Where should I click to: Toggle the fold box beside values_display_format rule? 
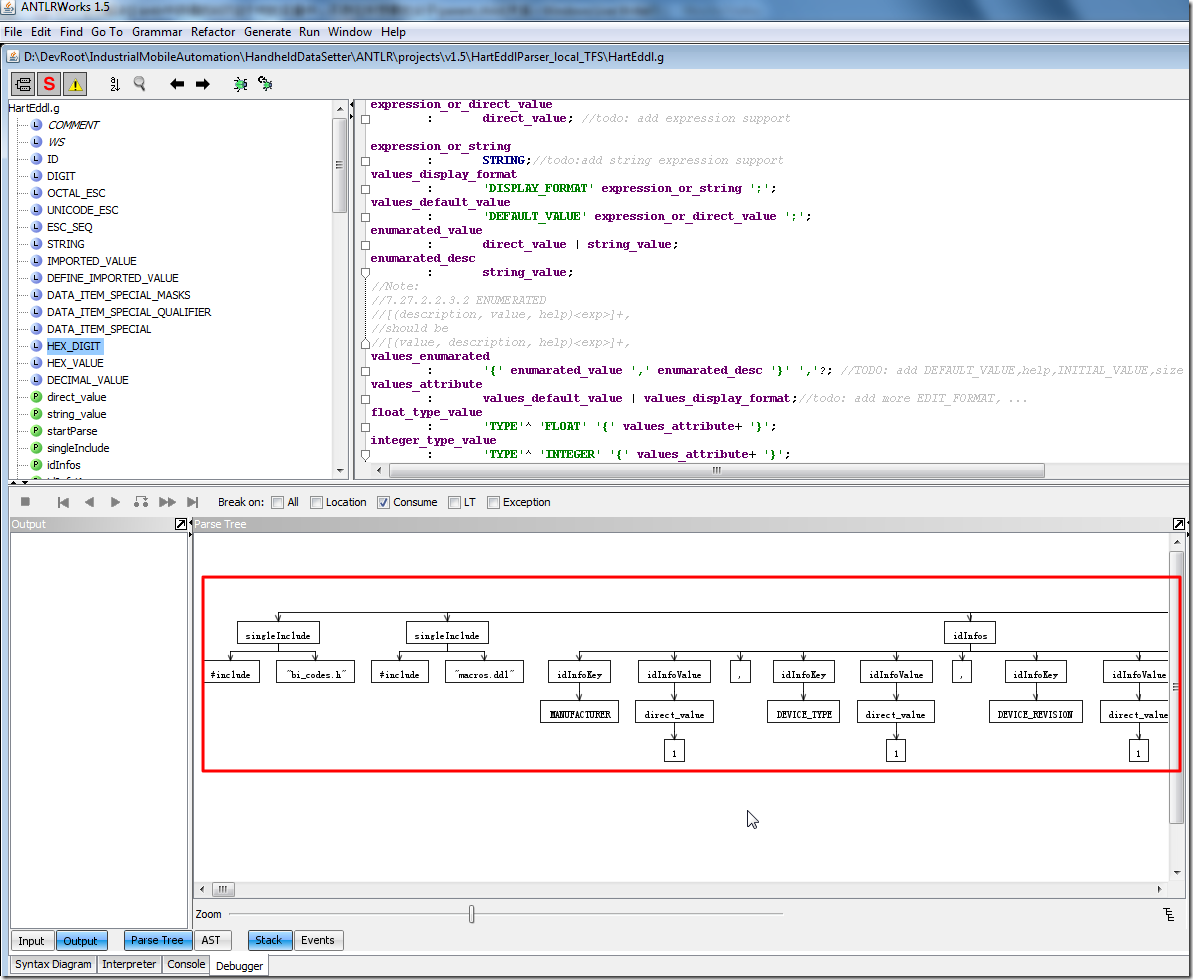365,188
